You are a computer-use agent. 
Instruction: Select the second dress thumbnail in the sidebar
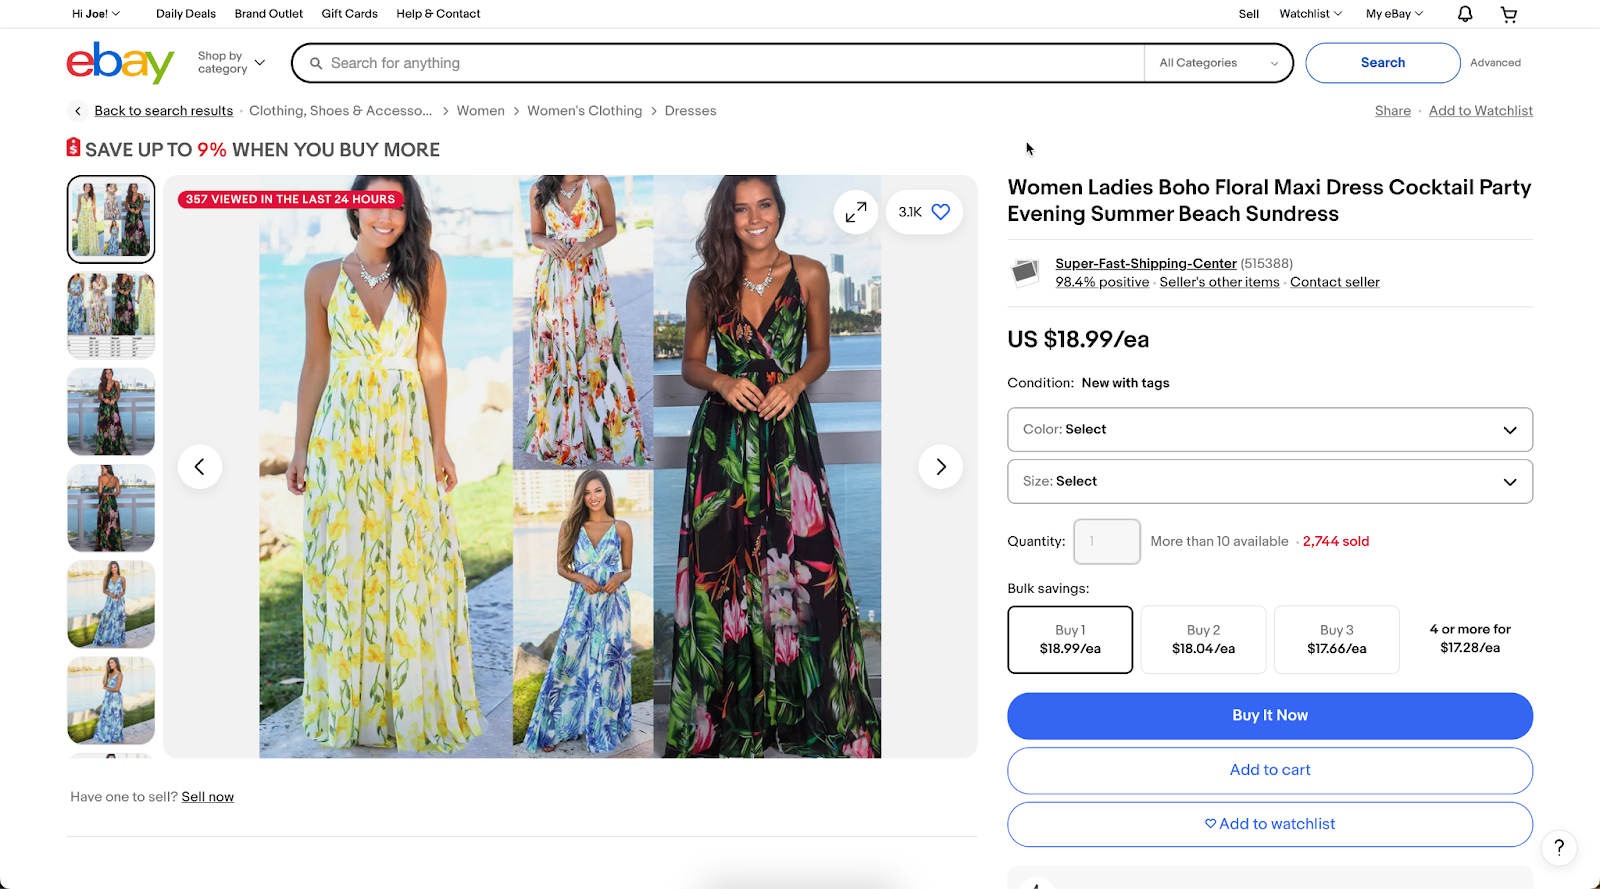110,315
